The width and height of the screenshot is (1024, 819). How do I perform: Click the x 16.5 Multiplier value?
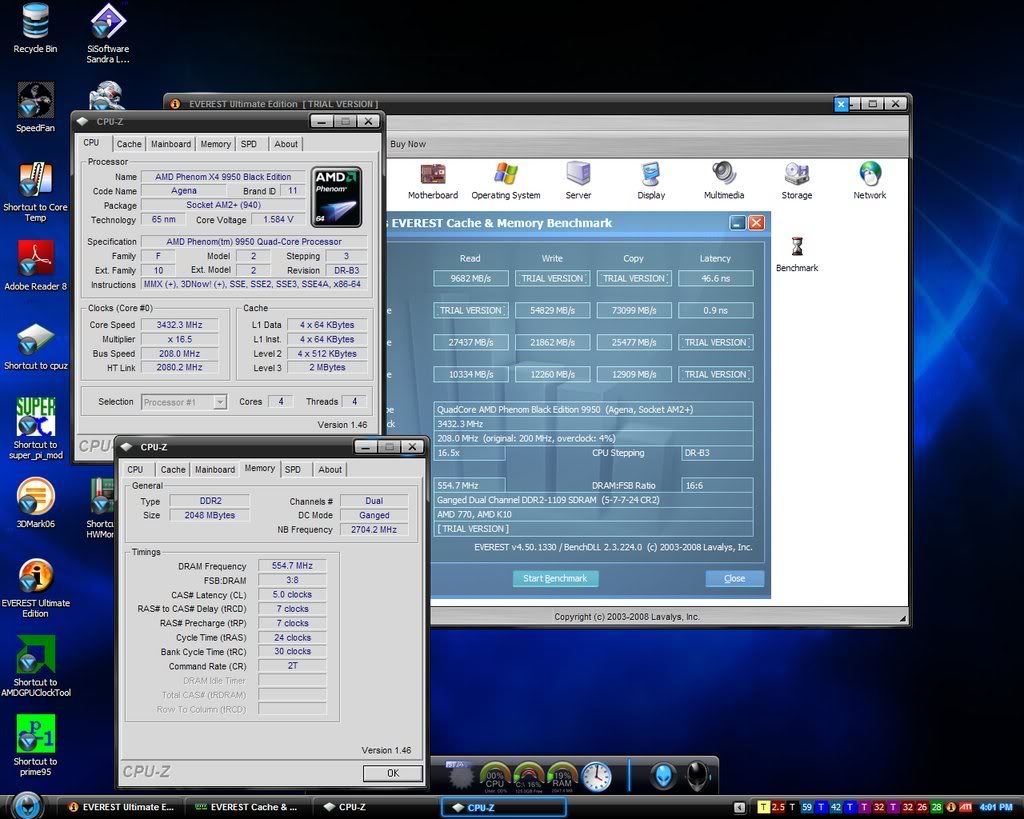pos(180,340)
